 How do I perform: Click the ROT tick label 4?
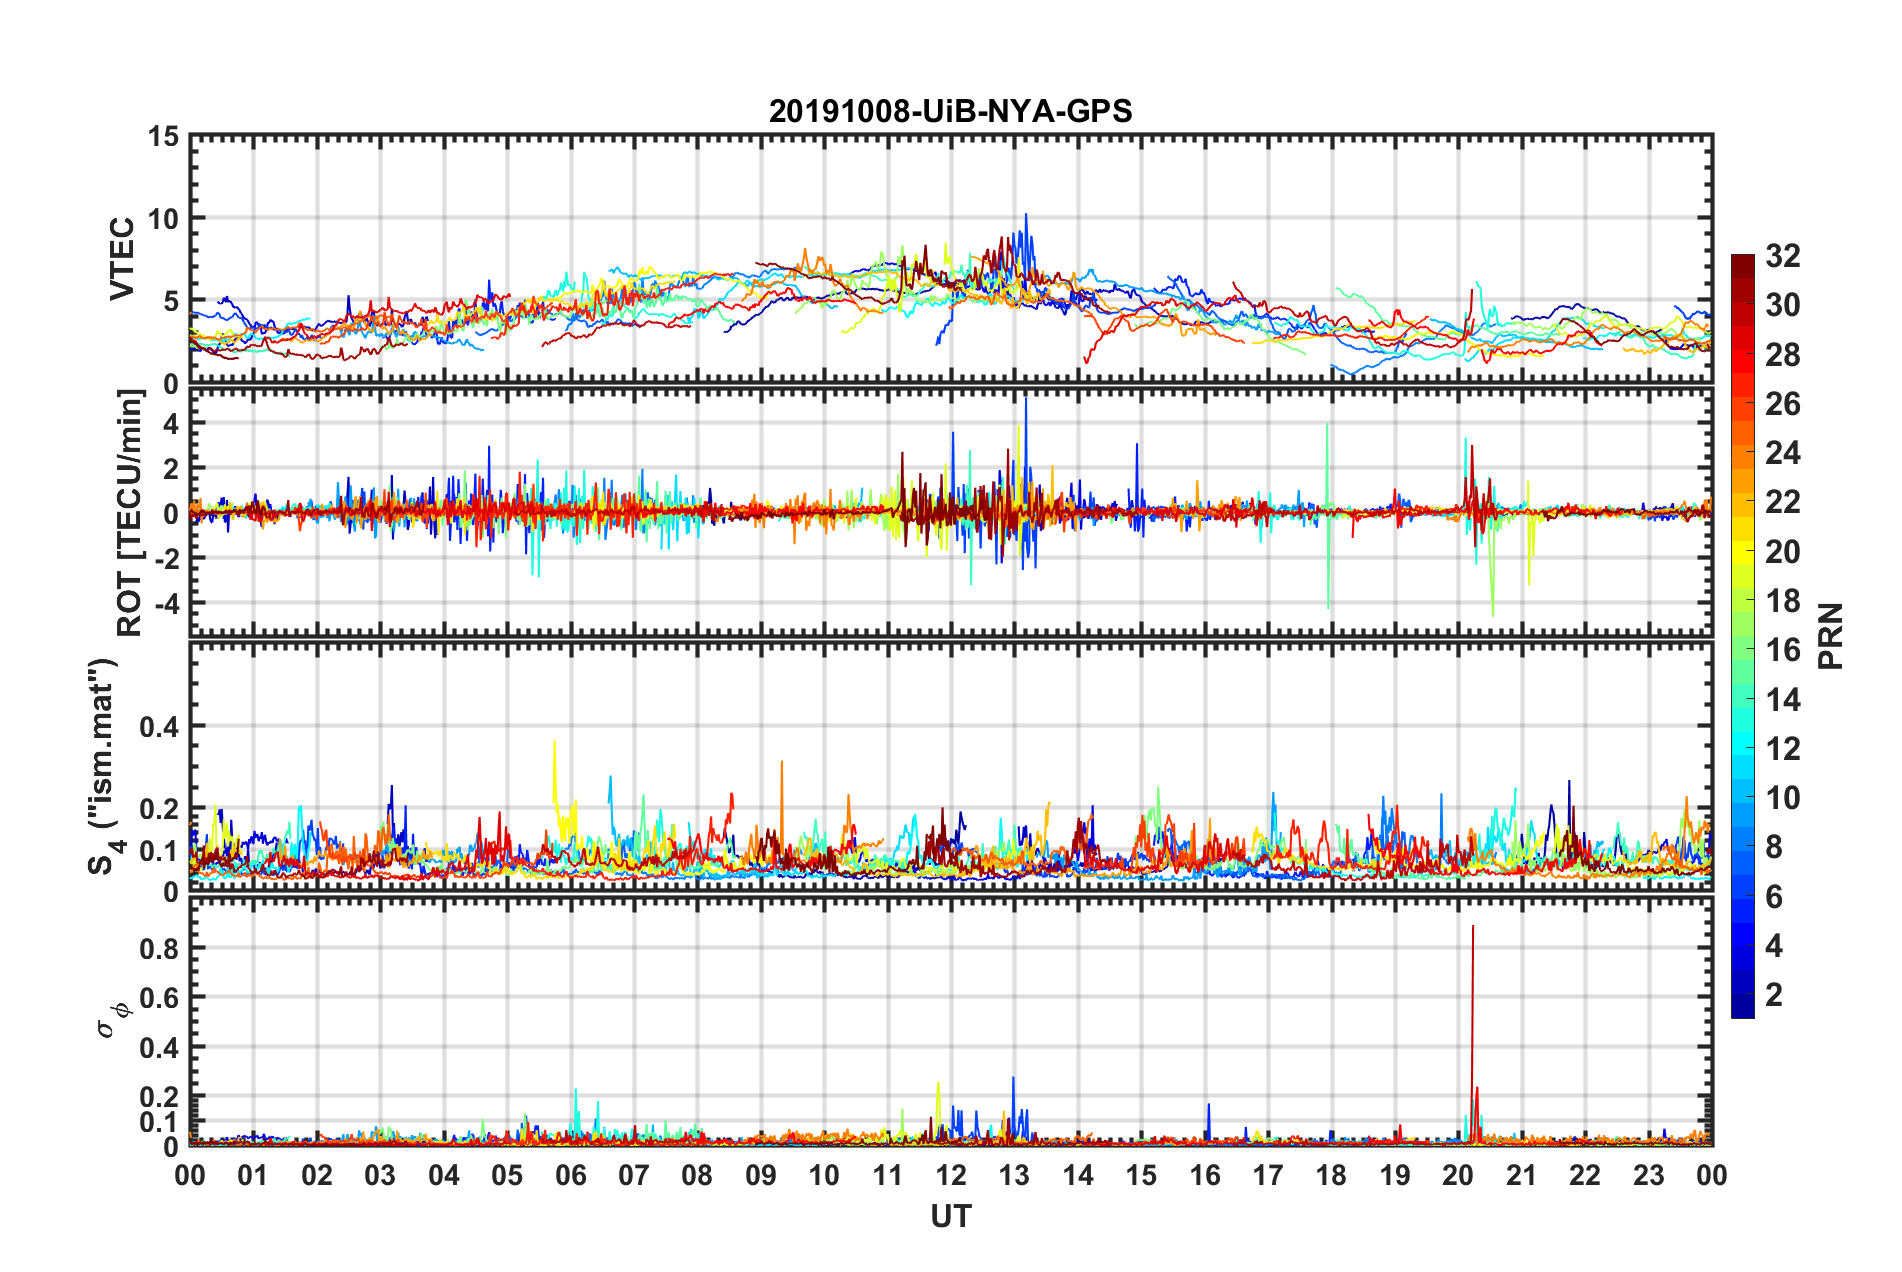coord(172,424)
